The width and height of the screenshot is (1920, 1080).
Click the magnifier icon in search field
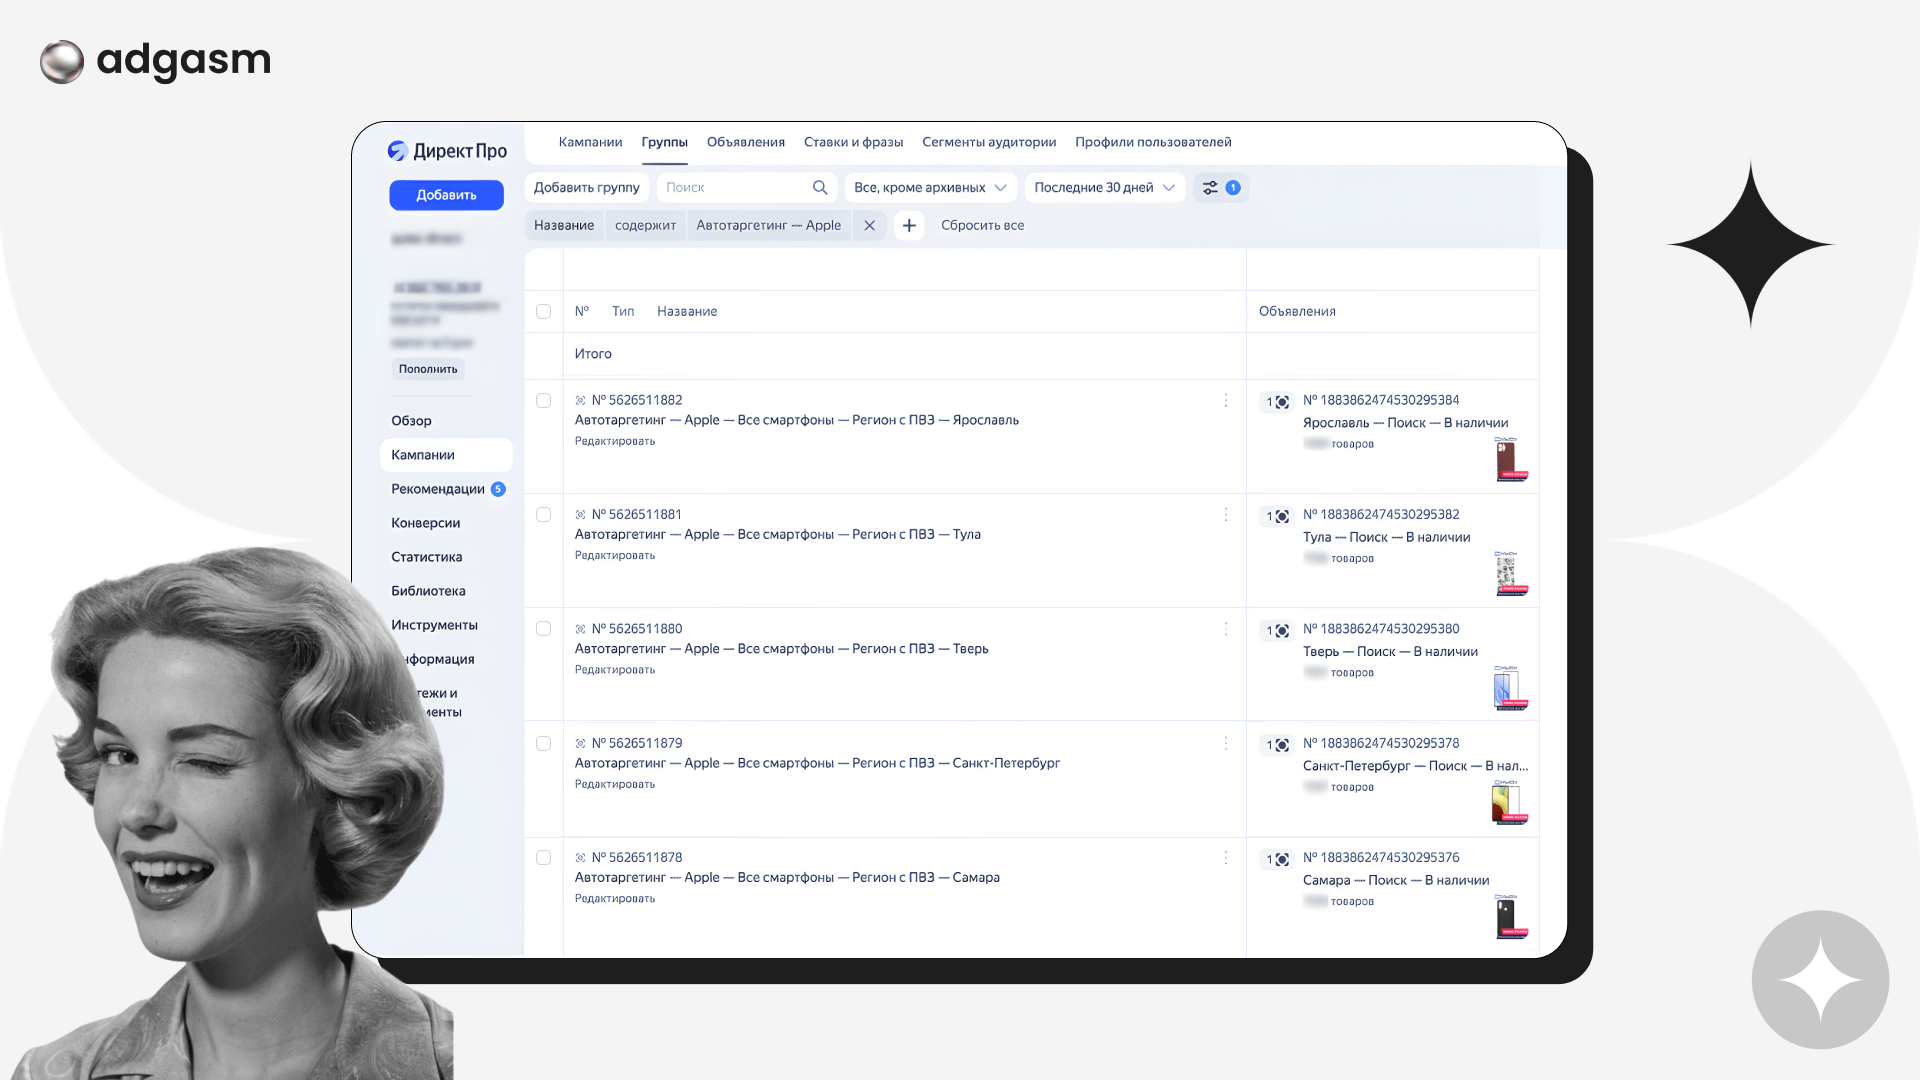point(820,188)
